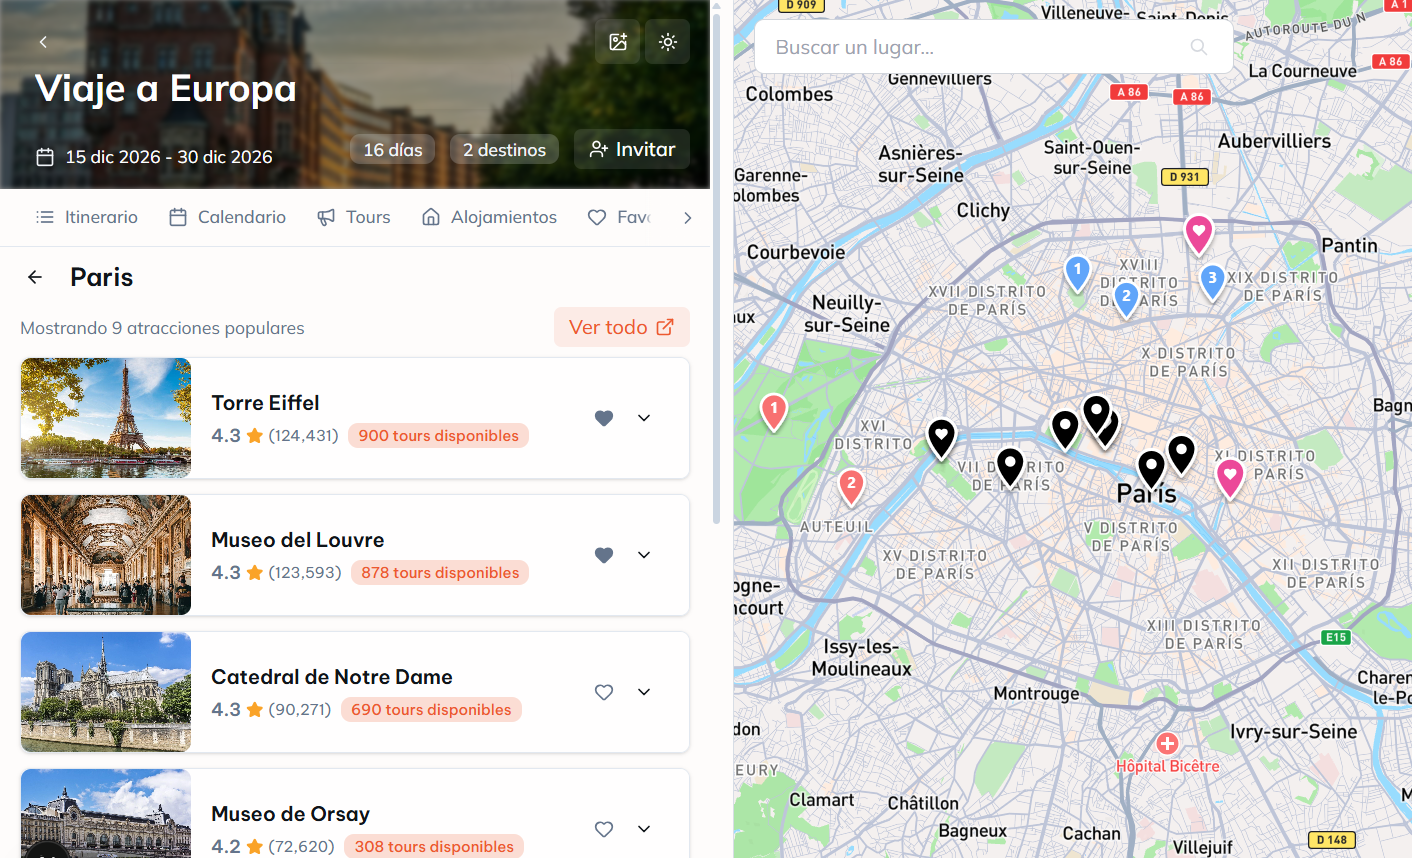Open Ver todo attractions link
The height and width of the screenshot is (858, 1412).
coord(621,327)
